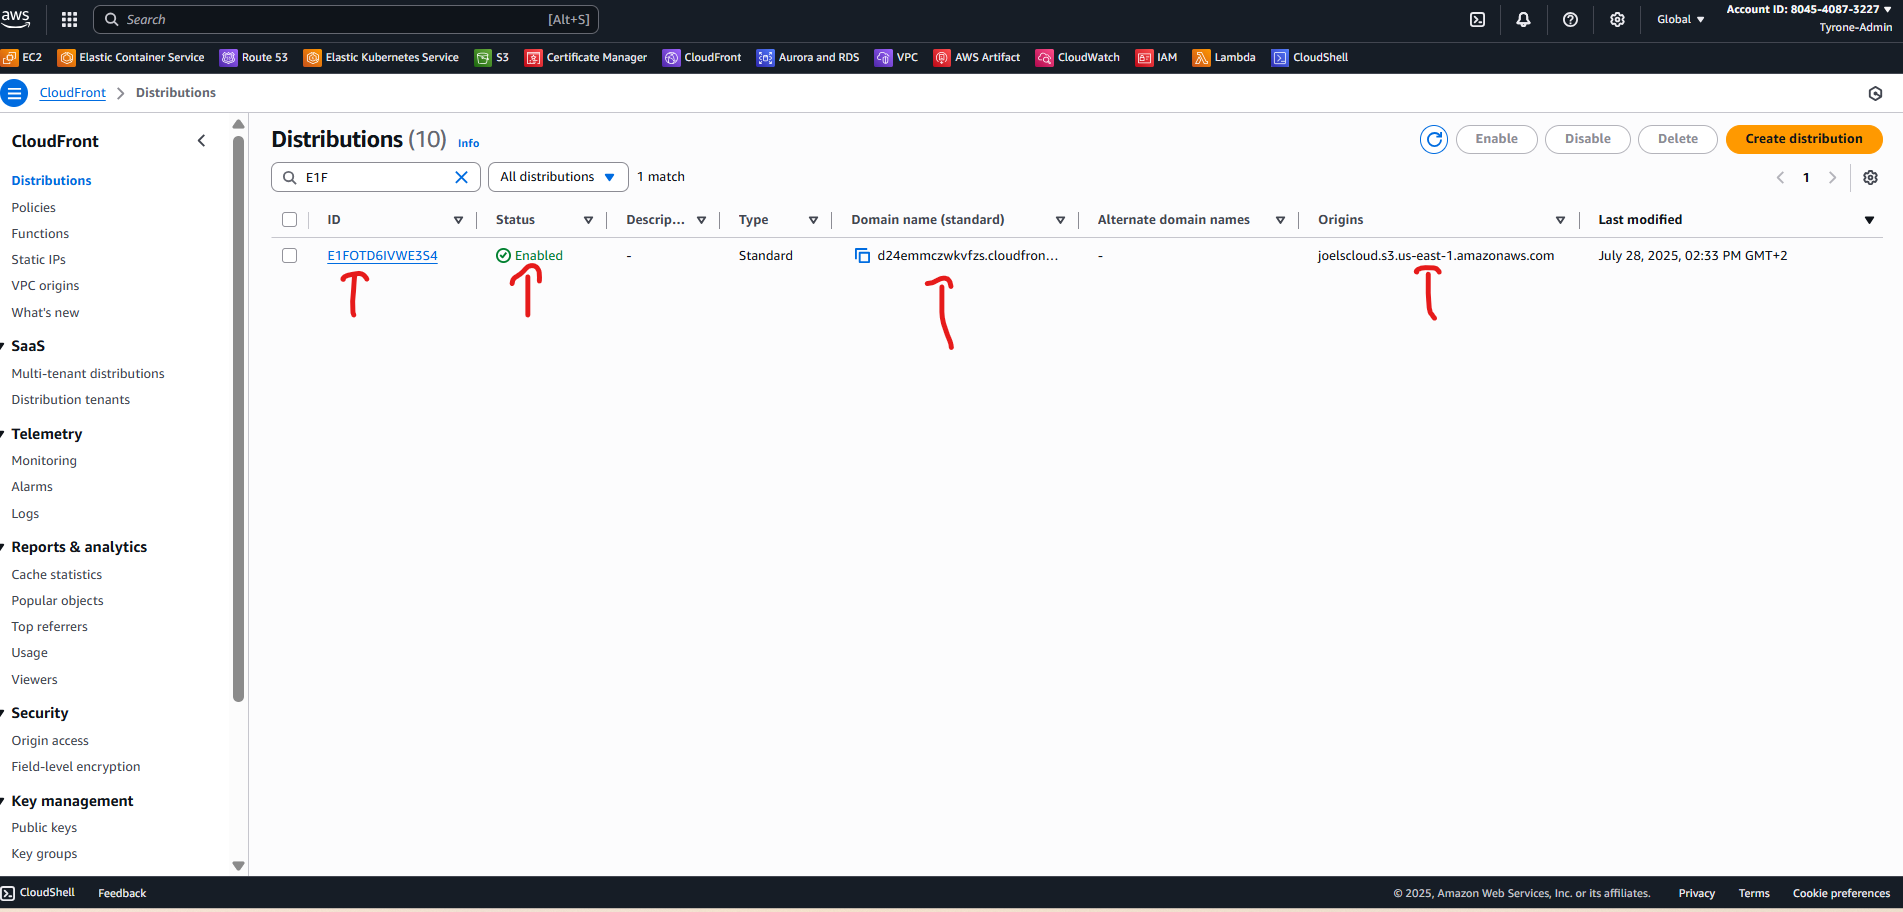Open the table preferences gear

[x=1870, y=177]
